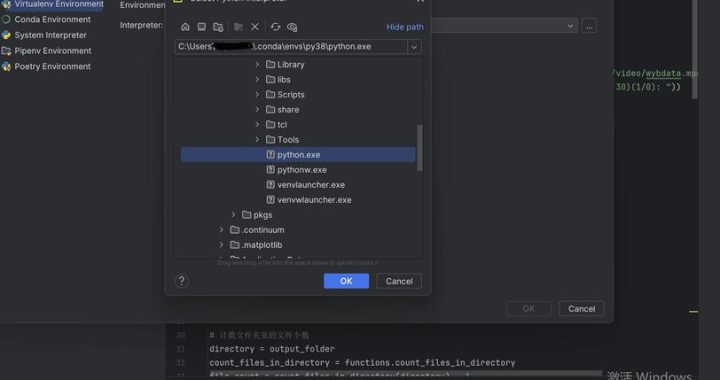Click the New Folder toolbar icon
Screen dimensions: 720x380
coord(238,27)
